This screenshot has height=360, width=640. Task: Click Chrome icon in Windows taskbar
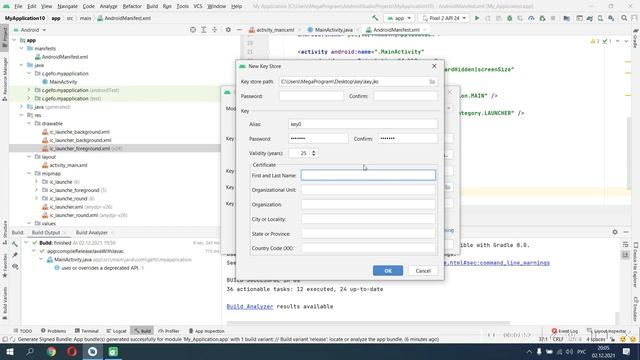pos(51,351)
